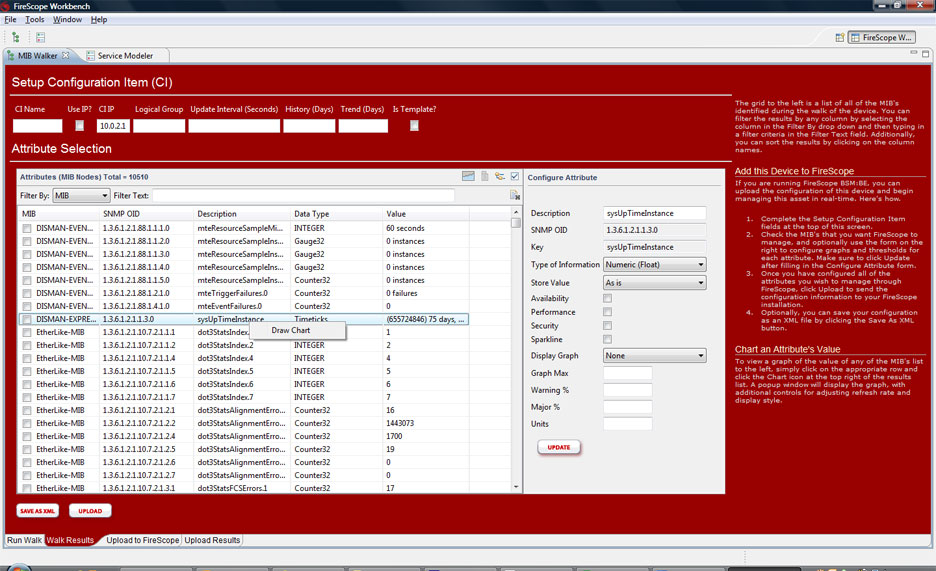
Task: Toggle the Is Template? checkbox
Action: tap(414, 125)
